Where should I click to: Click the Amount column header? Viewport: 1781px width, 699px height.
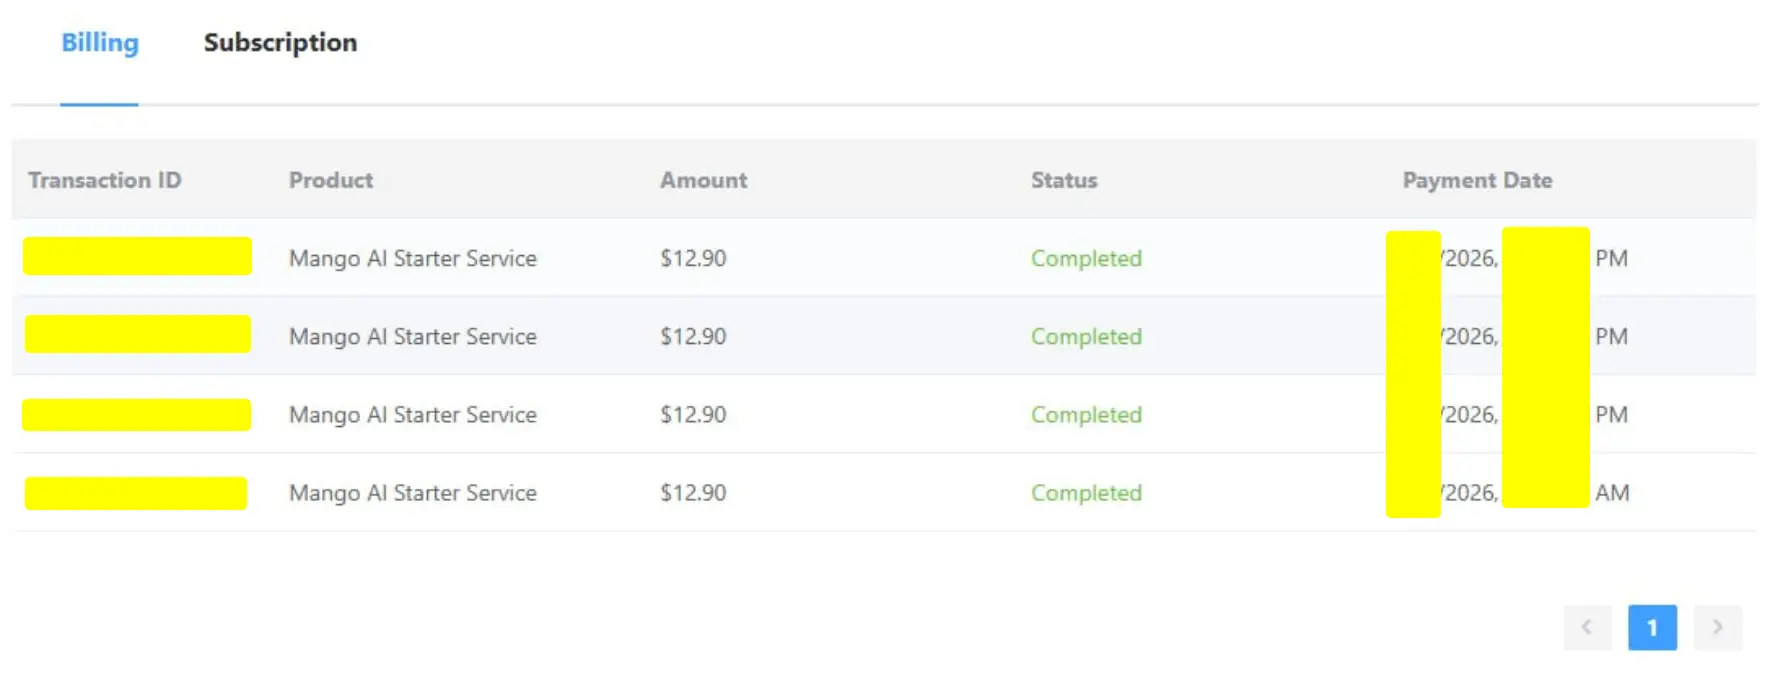pos(703,180)
